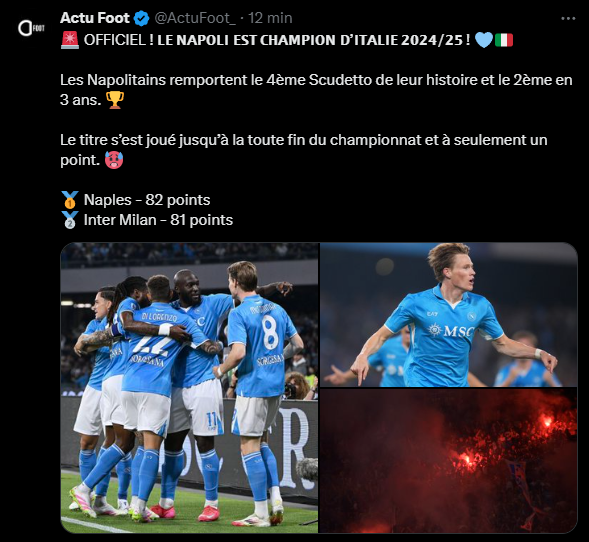Click the red siren emoji
This screenshot has height=542, width=589.
click(69, 40)
